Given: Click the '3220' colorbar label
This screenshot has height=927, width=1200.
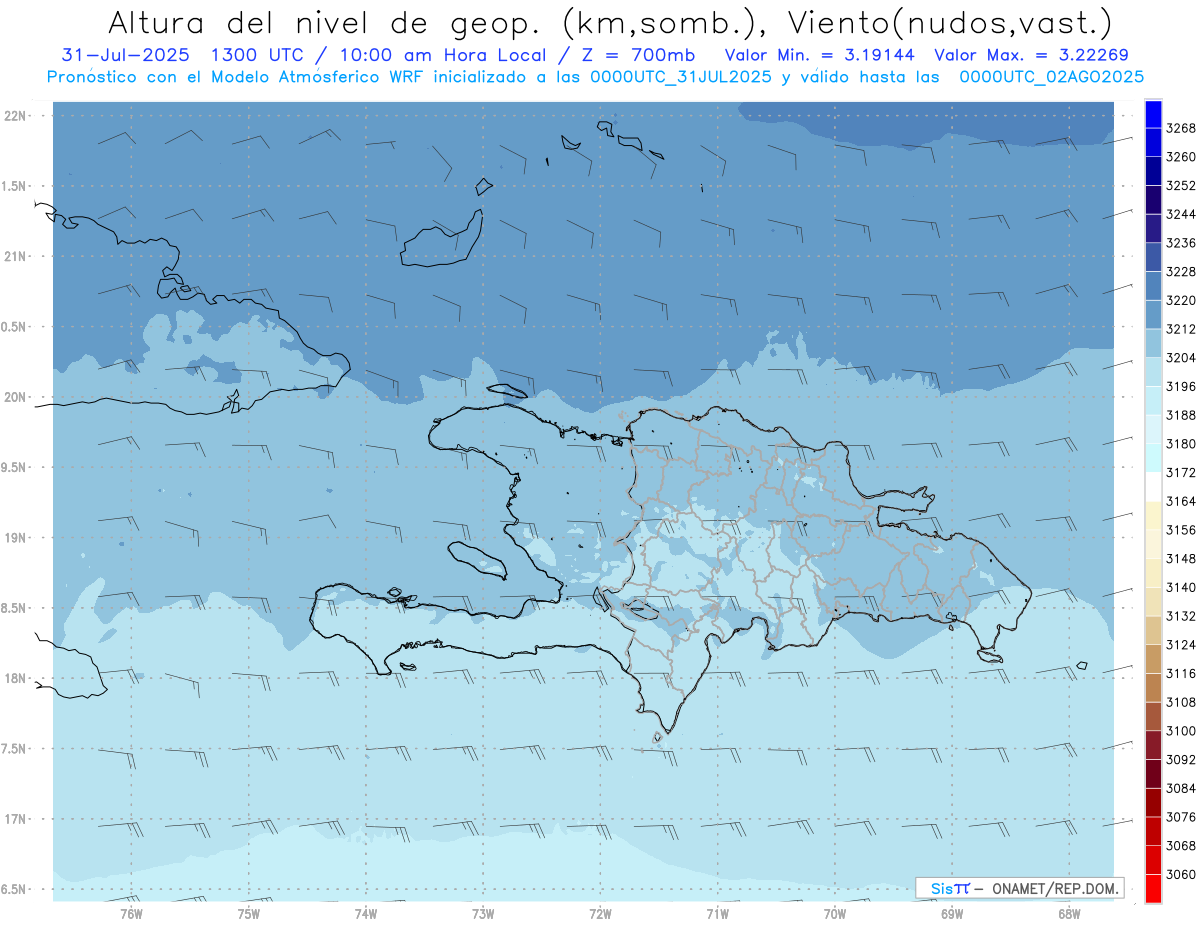Looking at the screenshot, I should (1181, 300).
